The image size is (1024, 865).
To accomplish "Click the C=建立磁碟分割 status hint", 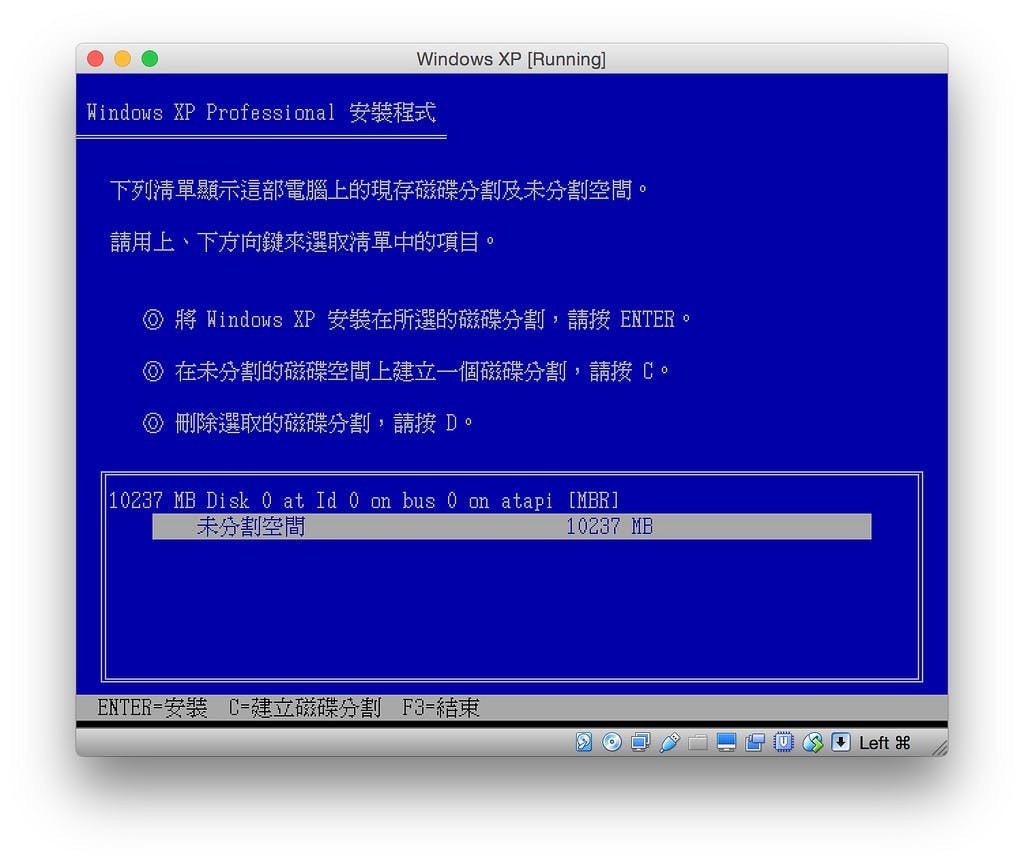I will 304,708.
